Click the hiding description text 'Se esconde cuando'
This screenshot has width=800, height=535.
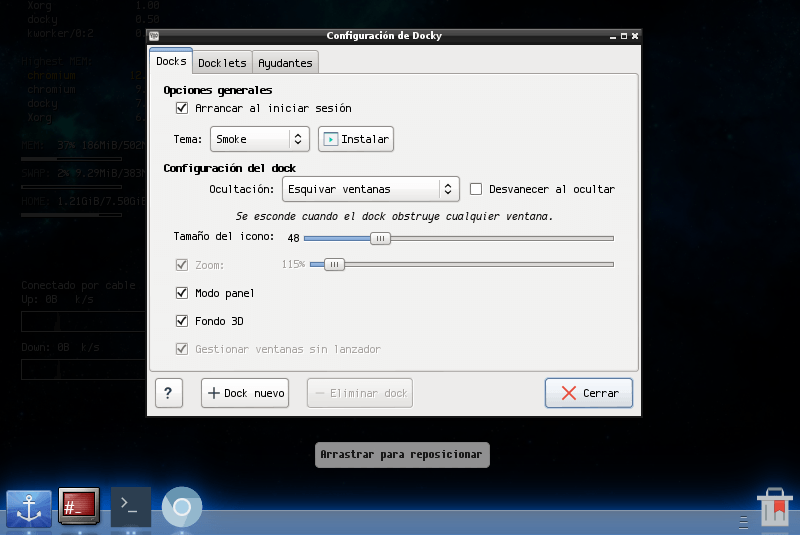tap(394, 216)
